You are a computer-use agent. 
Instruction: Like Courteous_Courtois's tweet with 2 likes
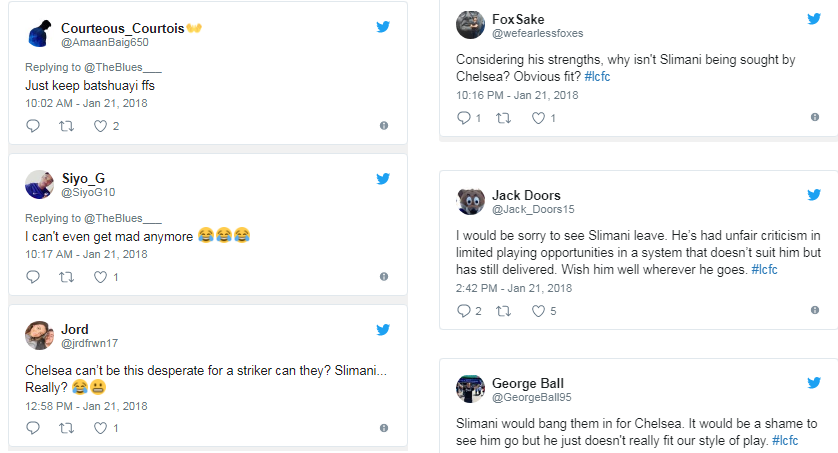click(x=99, y=126)
